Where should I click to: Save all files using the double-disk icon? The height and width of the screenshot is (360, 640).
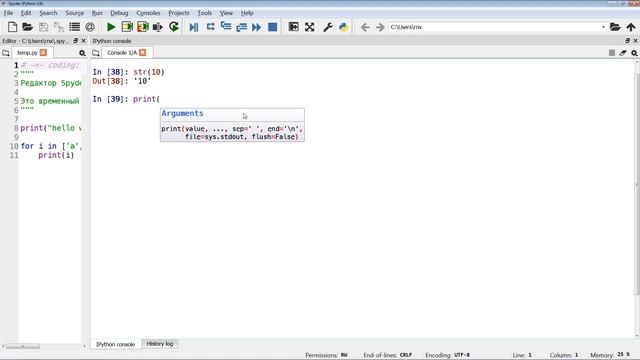click(x=59, y=27)
